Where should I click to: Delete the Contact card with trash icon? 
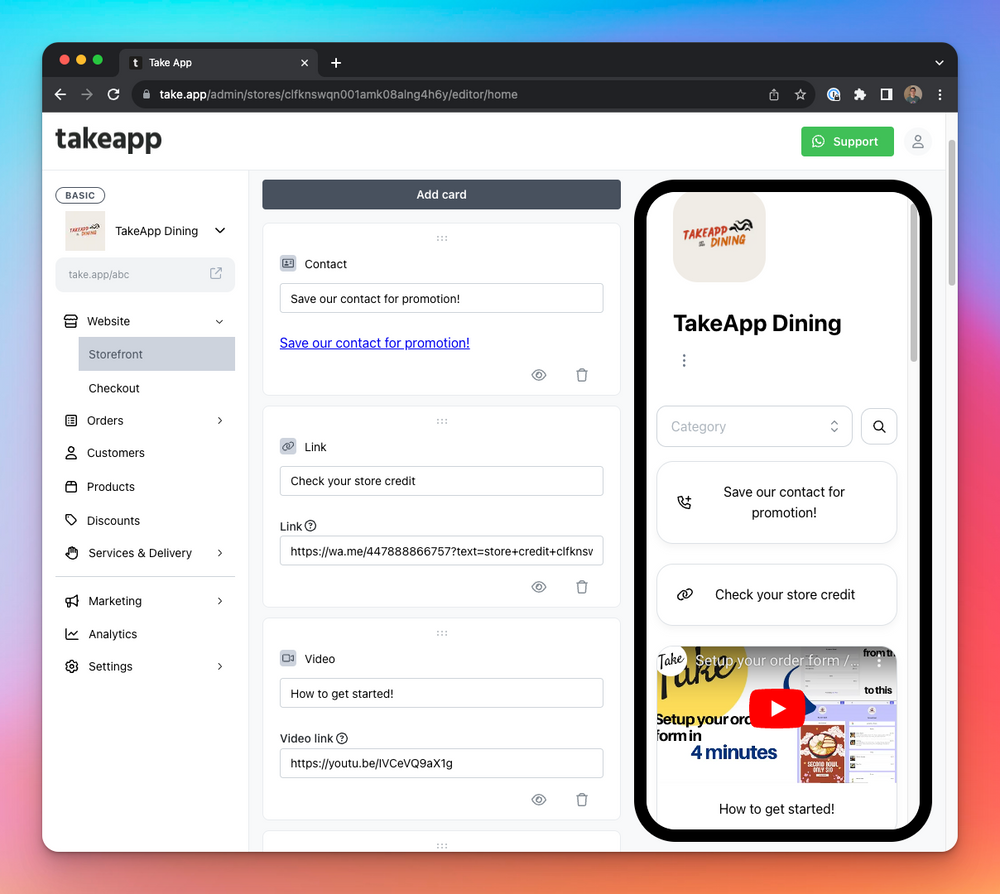582,375
